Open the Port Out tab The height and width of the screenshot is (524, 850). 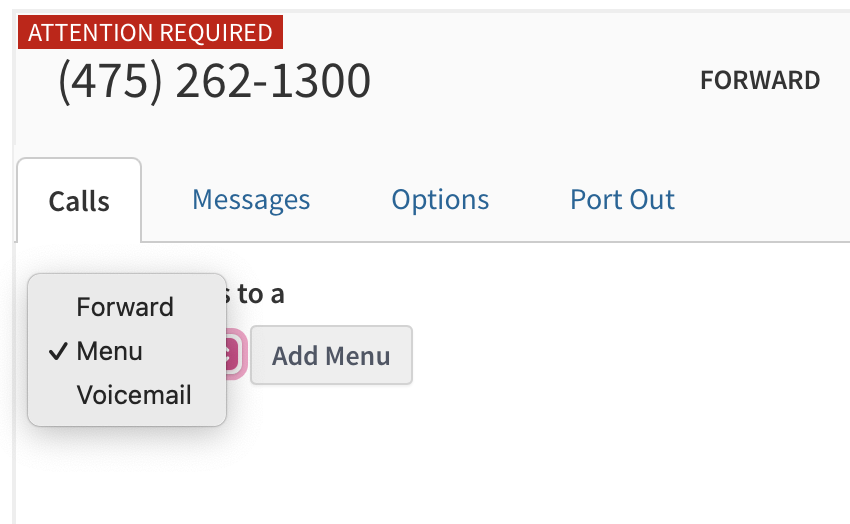[x=622, y=200]
